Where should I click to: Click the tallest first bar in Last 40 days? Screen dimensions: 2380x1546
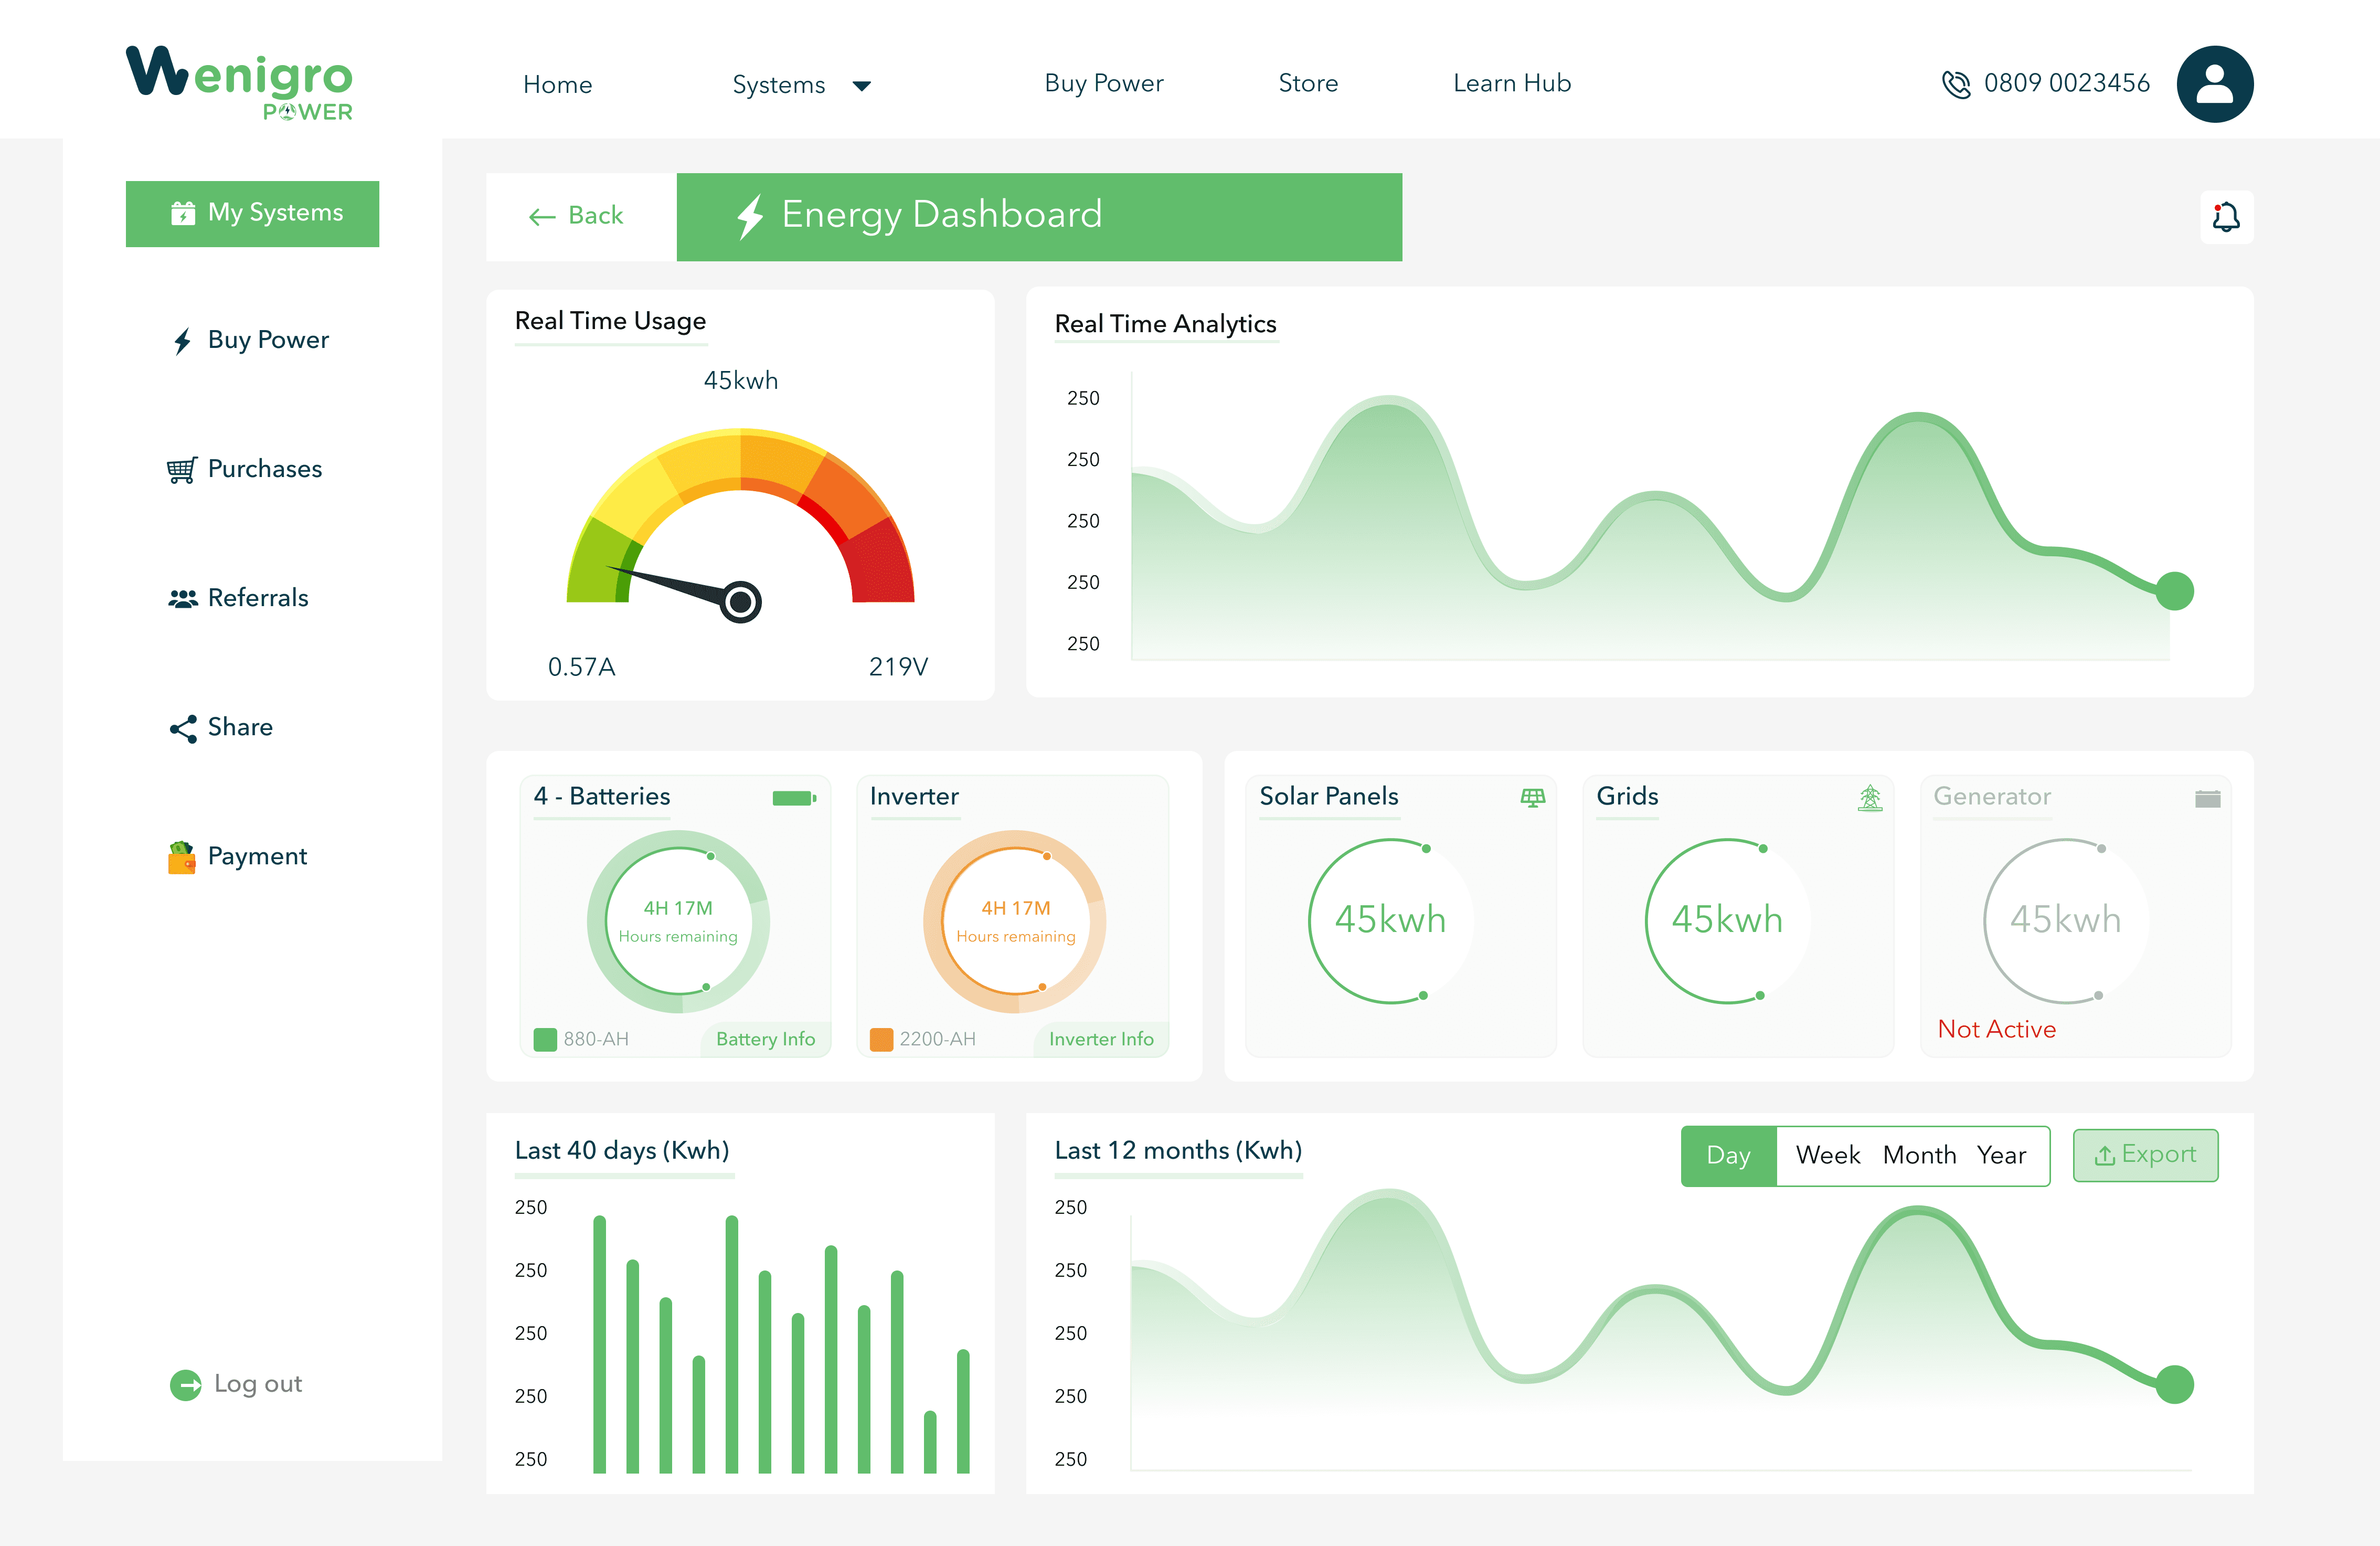(x=599, y=1344)
